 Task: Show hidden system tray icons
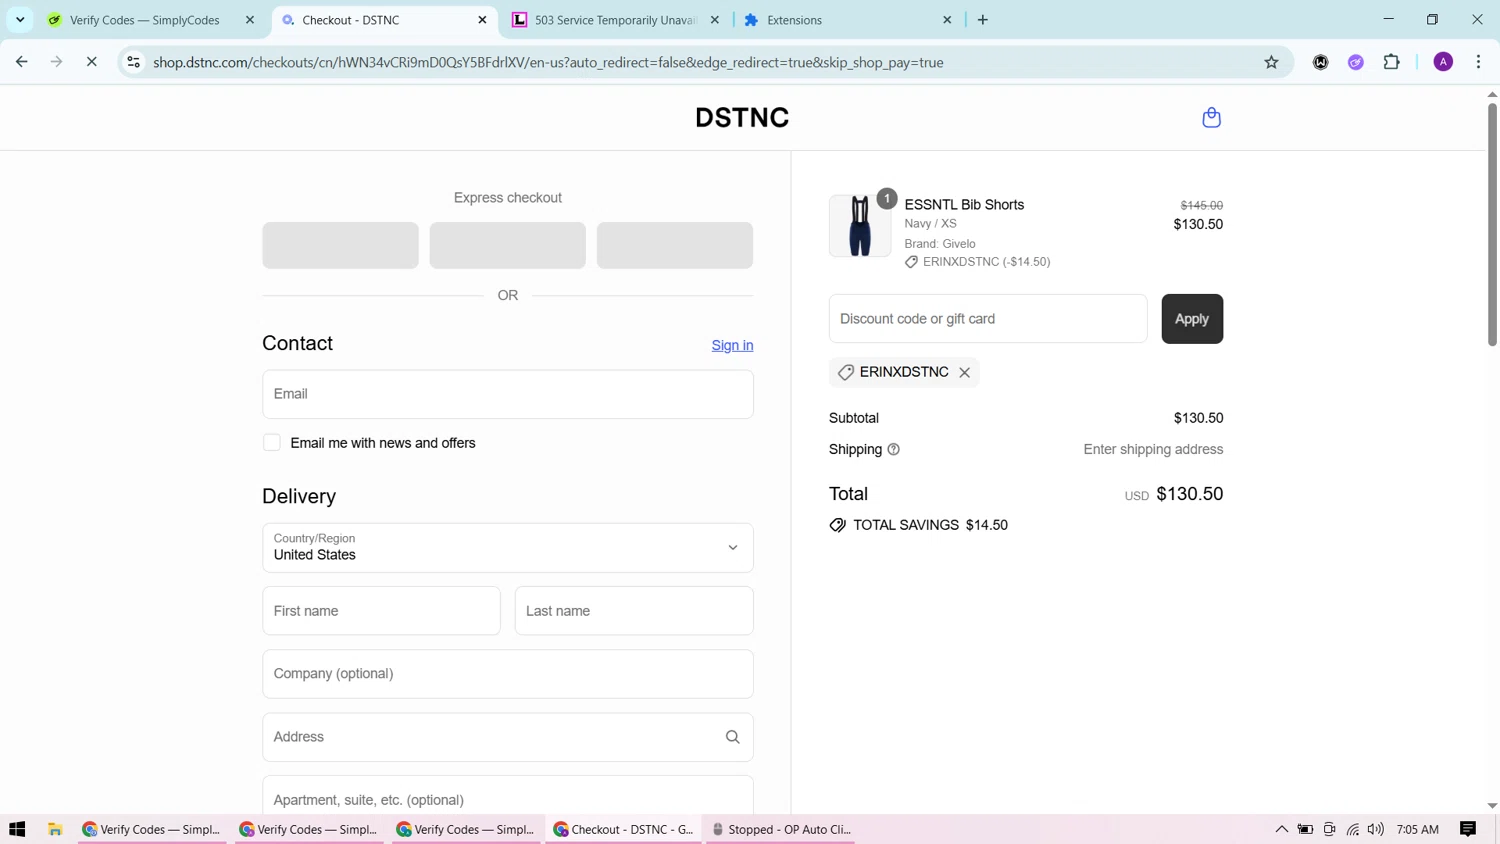[1281, 829]
